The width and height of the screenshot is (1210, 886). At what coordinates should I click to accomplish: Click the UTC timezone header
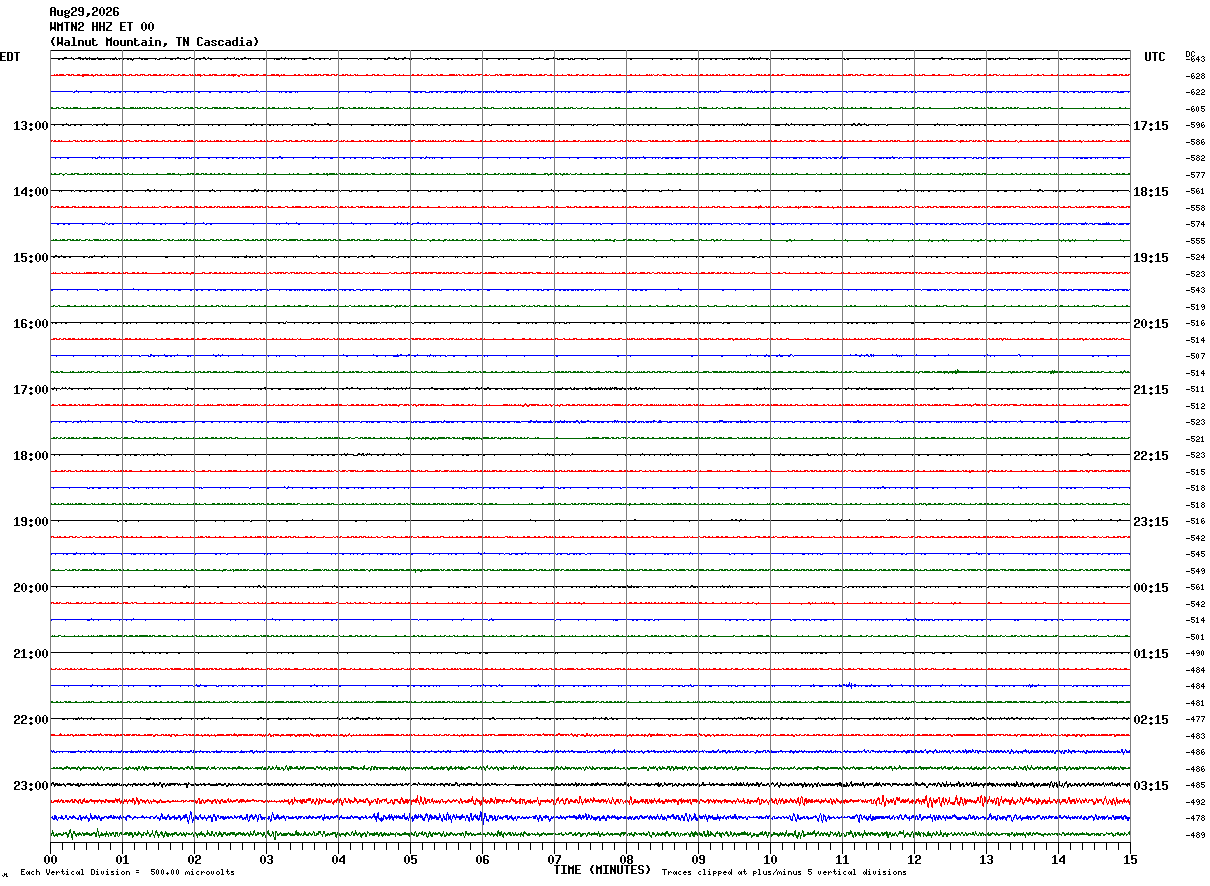(1155, 57)
